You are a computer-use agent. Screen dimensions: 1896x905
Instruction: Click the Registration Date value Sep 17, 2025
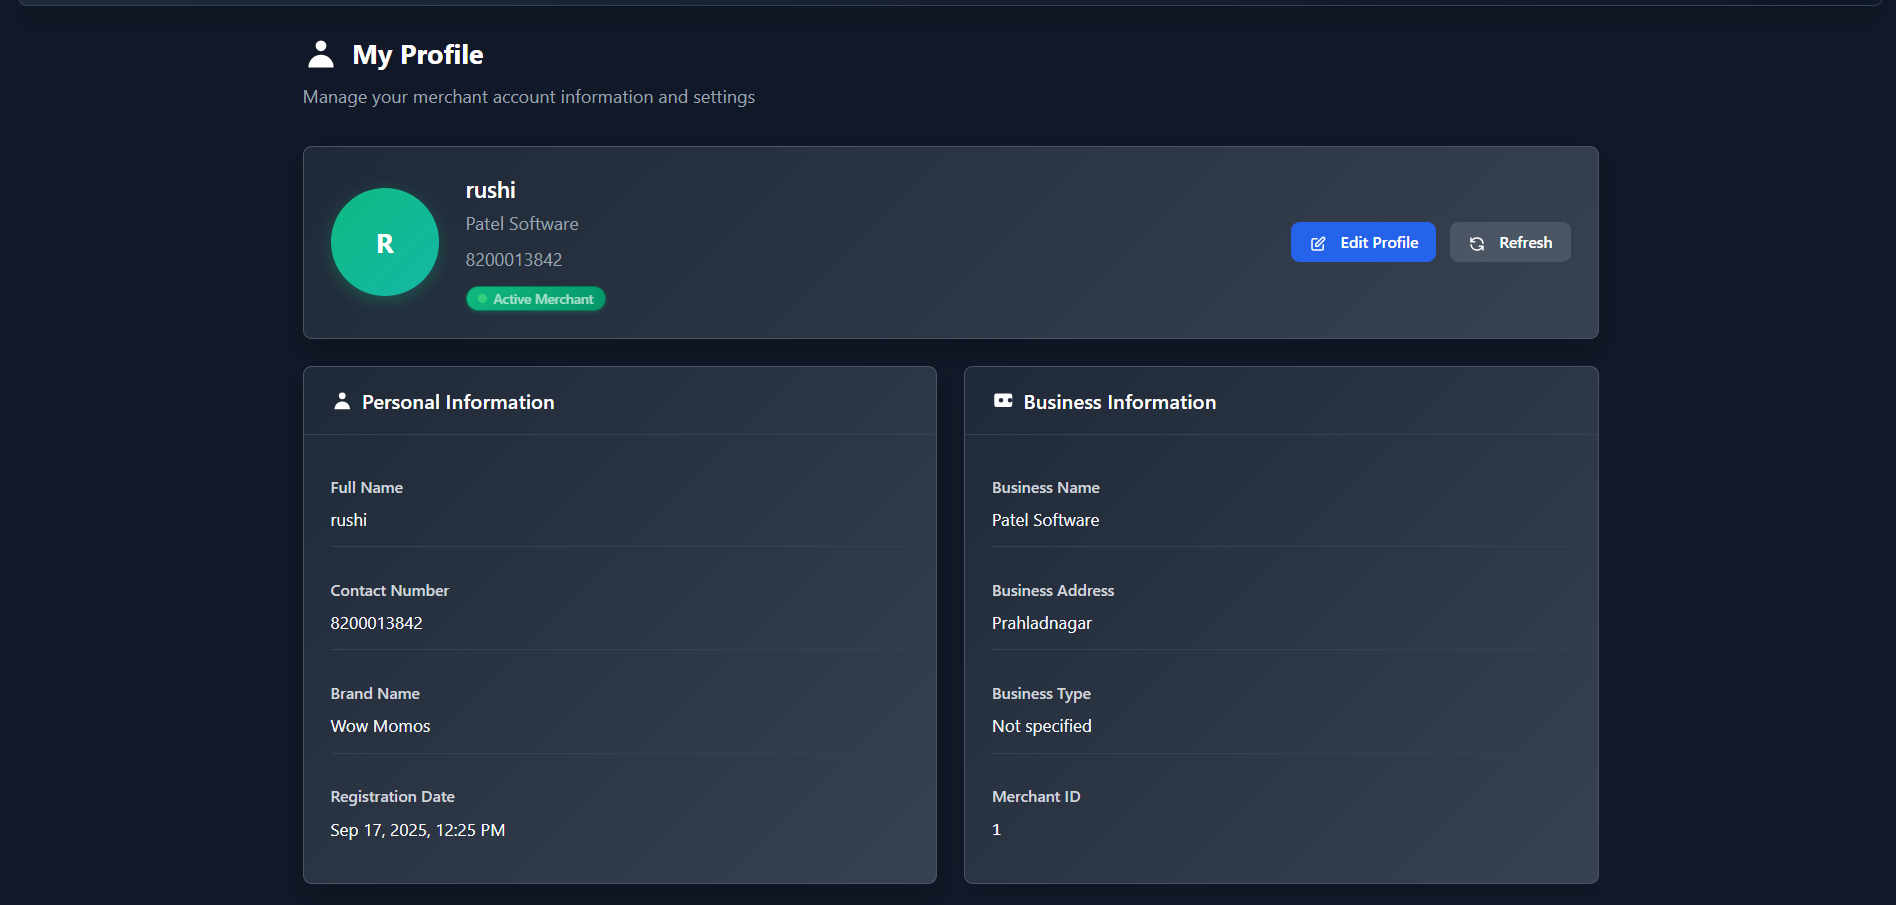coord(417,829)
